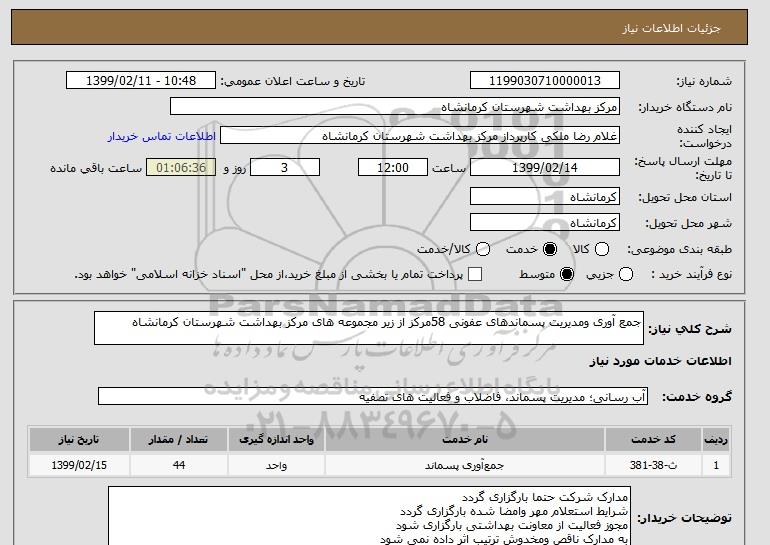Click service name cell جمع‌آوری پسماند
Screen dimensions: 770x545
465,465
